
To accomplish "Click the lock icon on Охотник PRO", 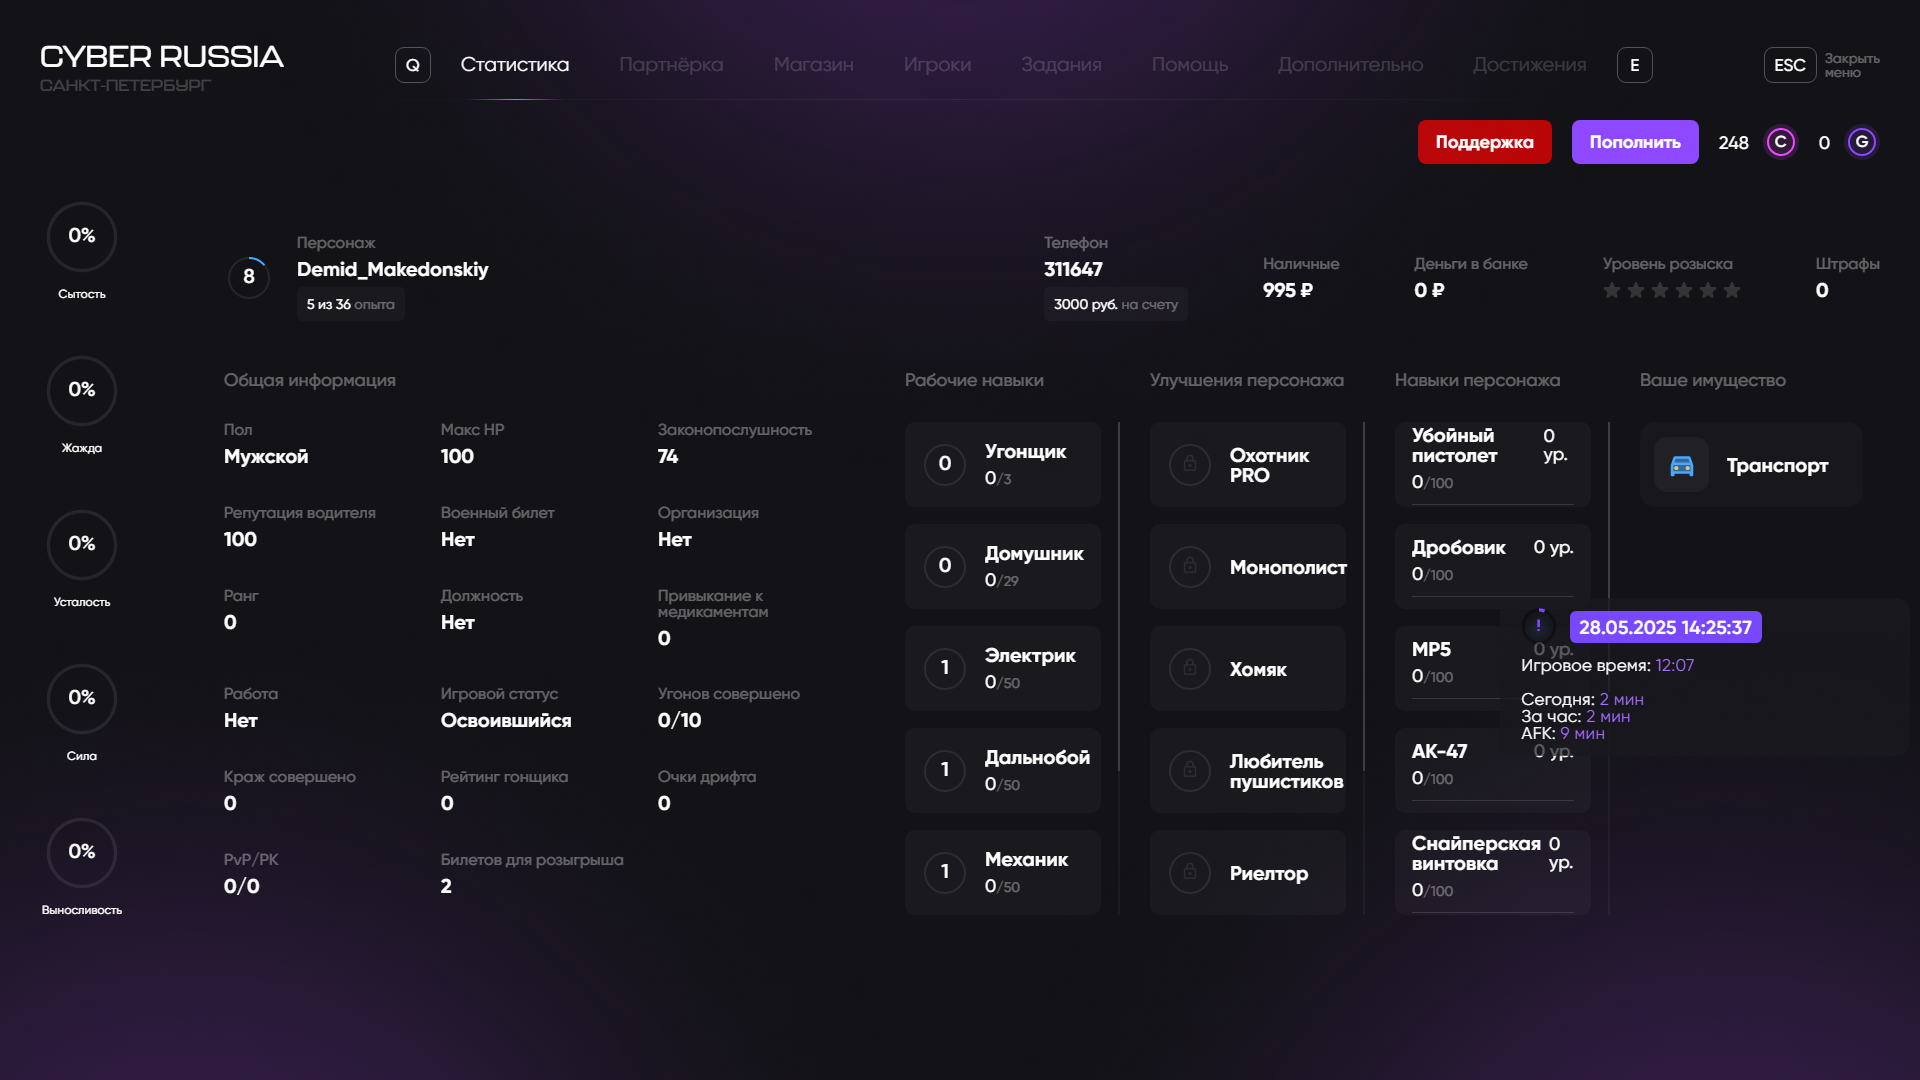I will tap(1189, 465).
